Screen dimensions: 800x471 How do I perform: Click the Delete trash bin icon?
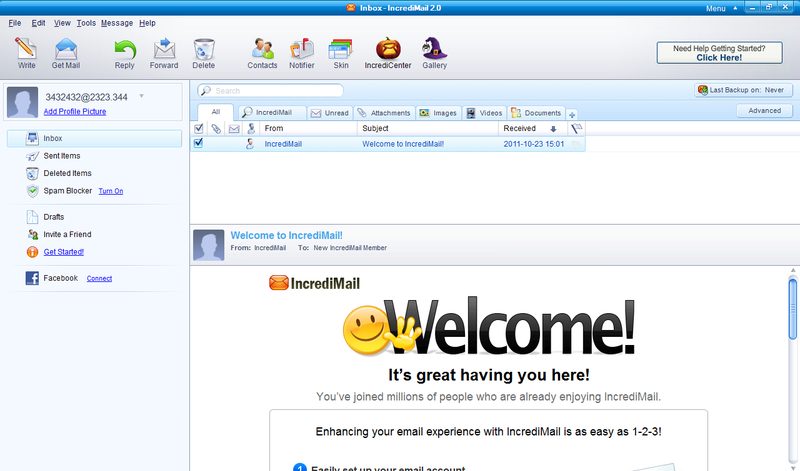point(204,49)
